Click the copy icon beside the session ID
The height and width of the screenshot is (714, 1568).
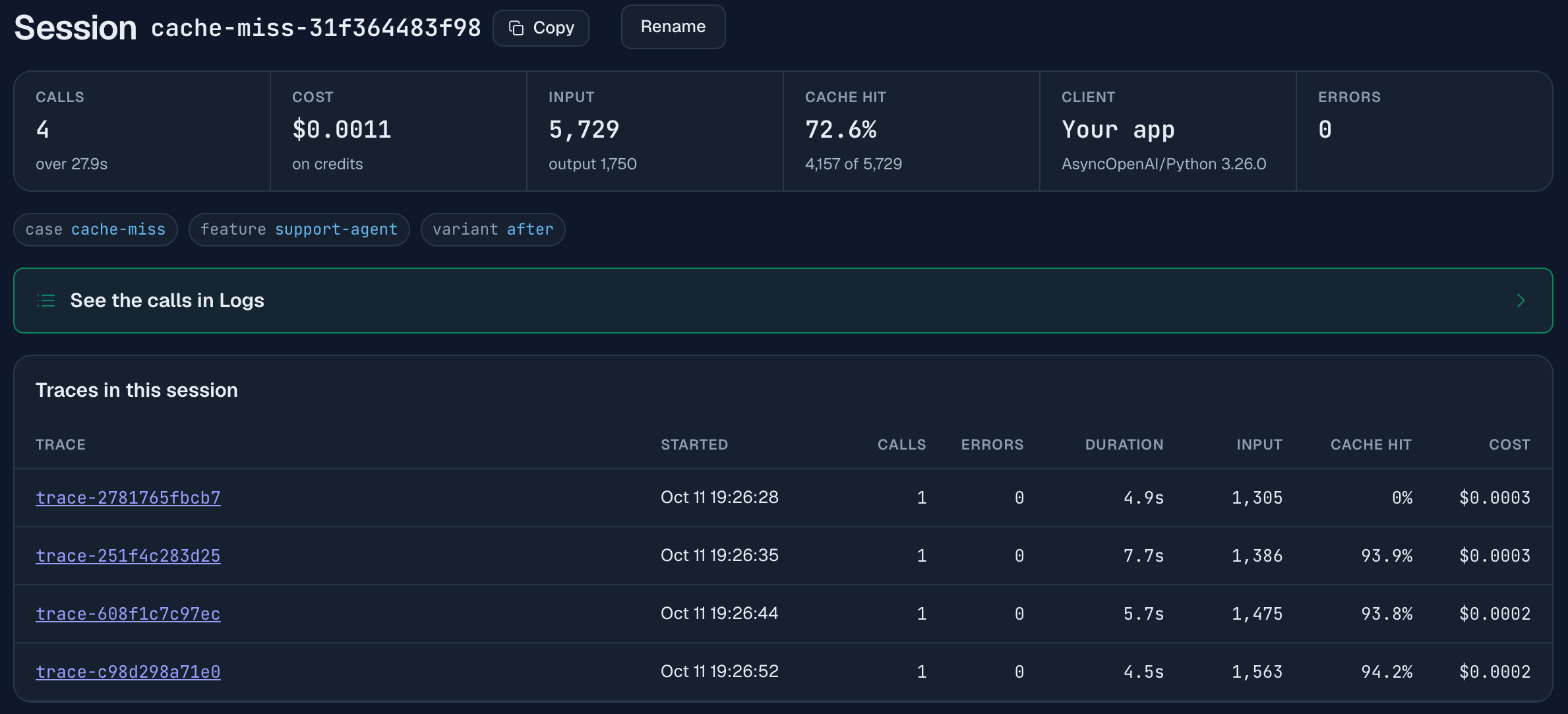click(516, 28)
